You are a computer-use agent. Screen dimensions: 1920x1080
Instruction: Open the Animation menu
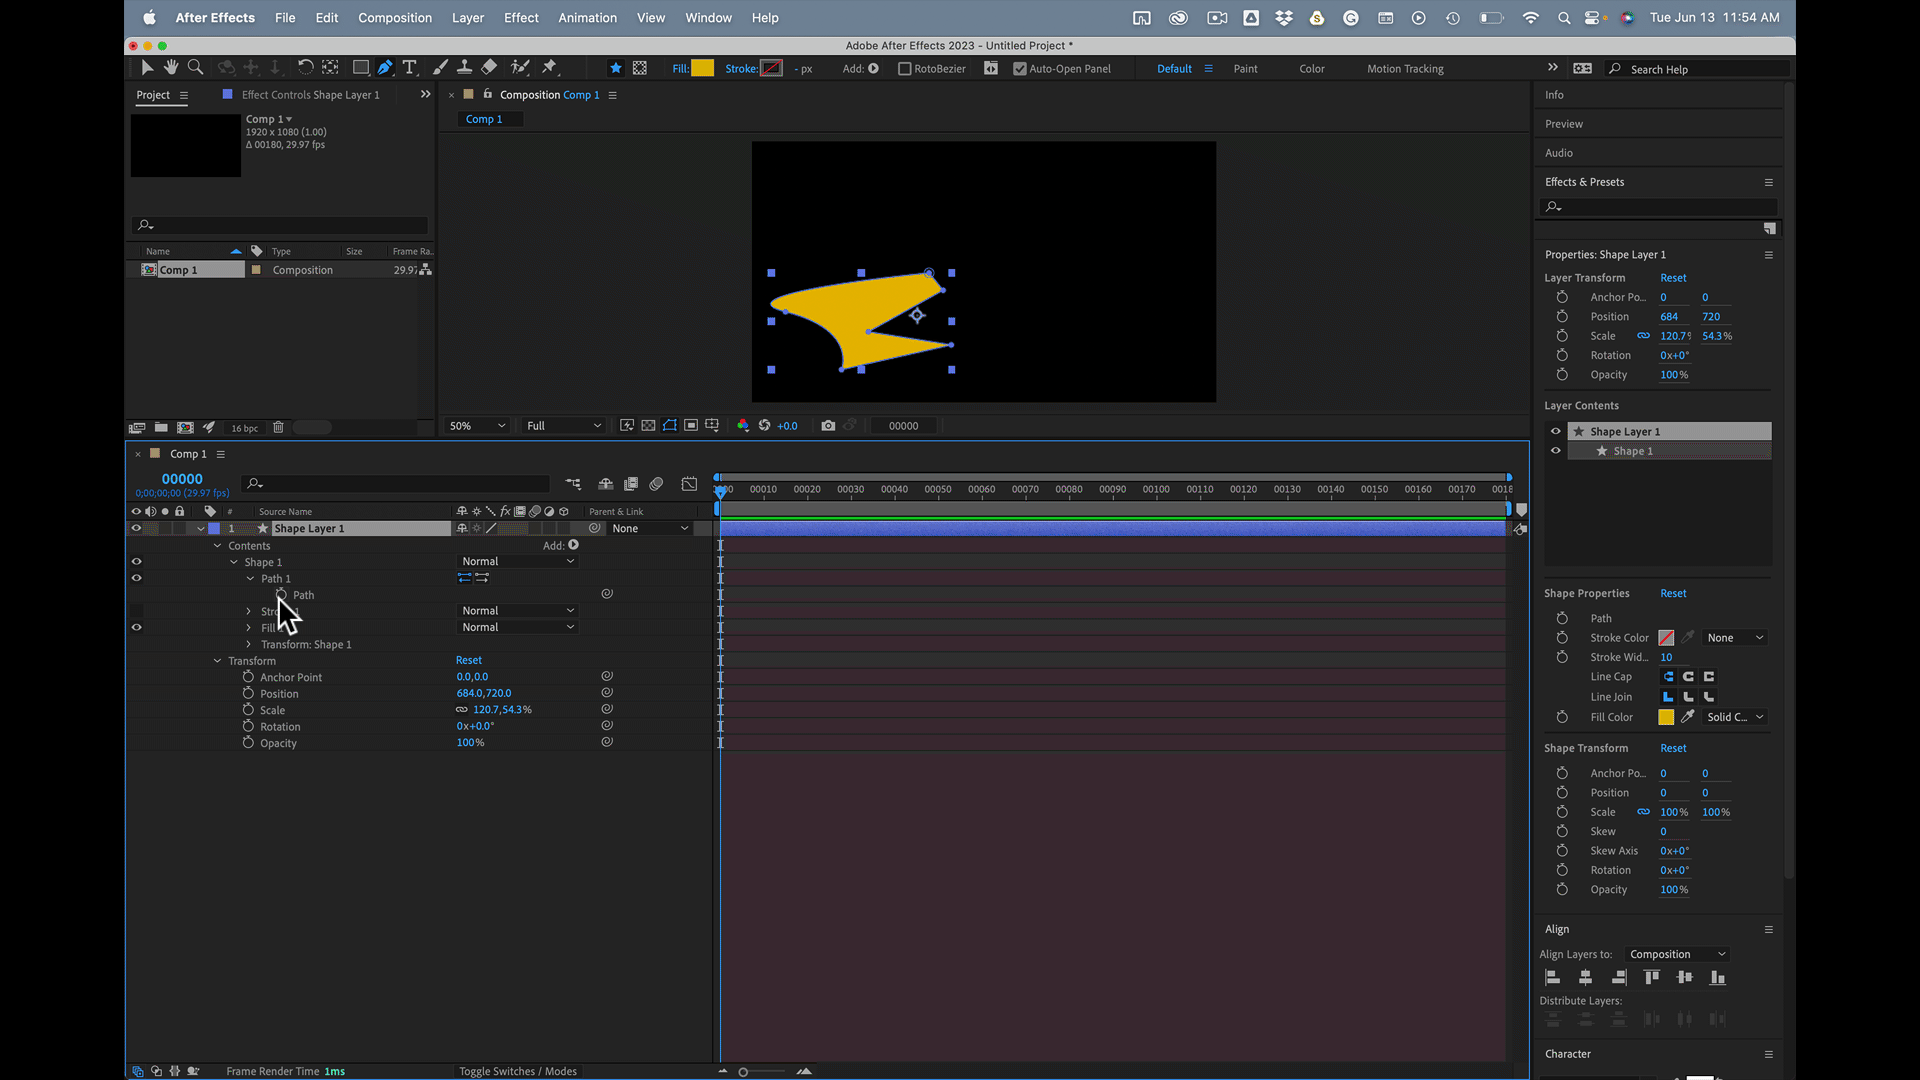tap(587, 18)
